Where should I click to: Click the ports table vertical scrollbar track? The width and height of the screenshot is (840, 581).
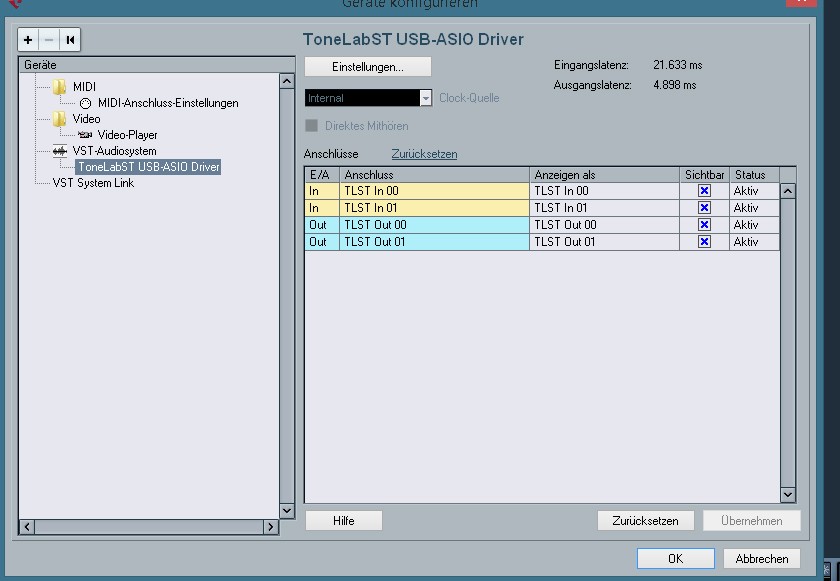[x=788, y=343]
